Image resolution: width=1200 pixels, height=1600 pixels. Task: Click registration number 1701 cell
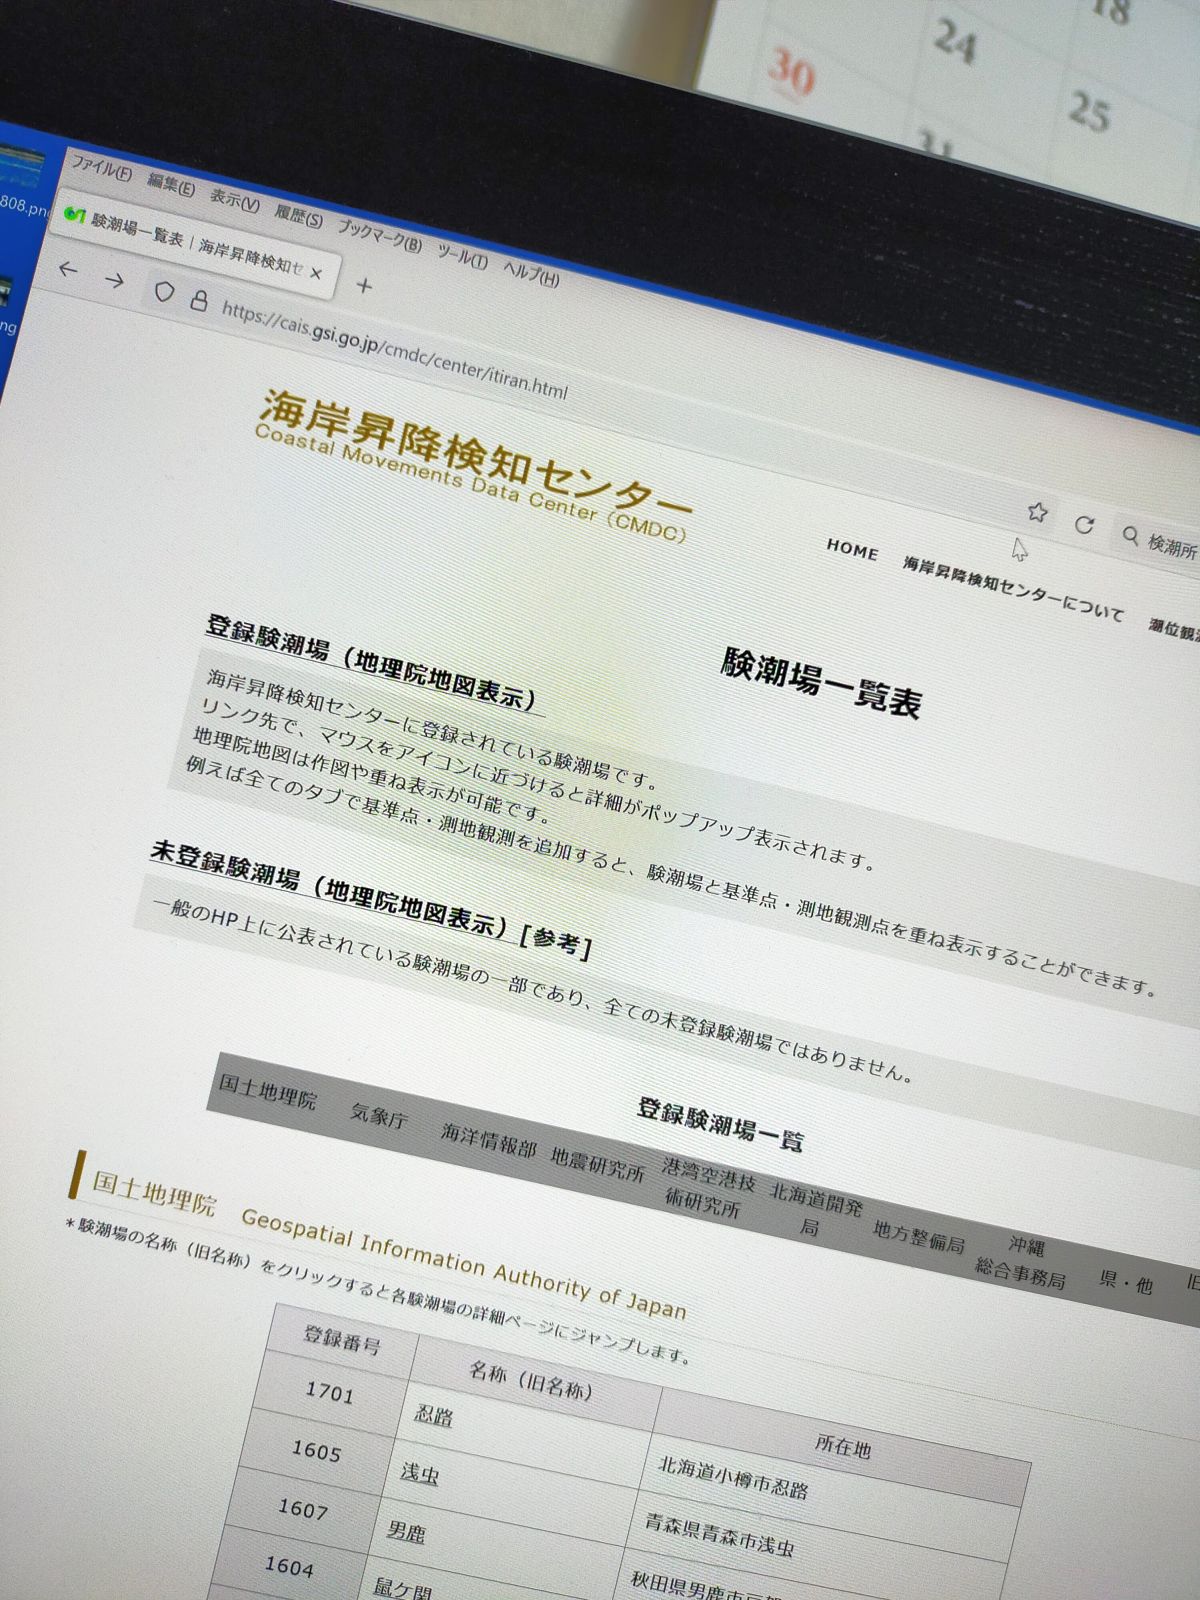click(x=329, y=1391)
